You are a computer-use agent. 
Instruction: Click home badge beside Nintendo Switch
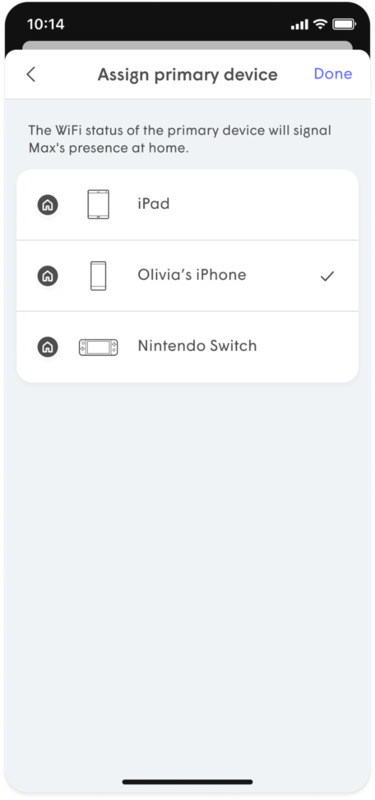47,347
